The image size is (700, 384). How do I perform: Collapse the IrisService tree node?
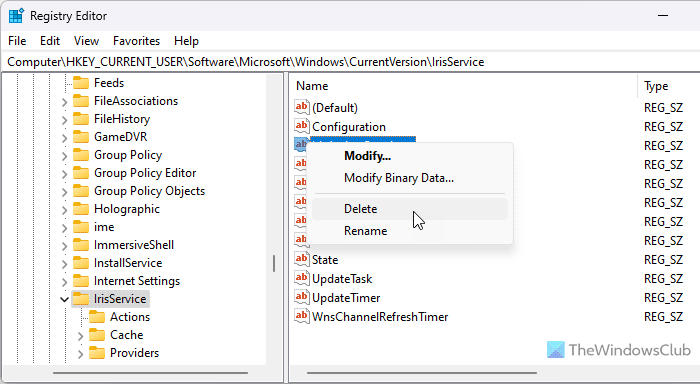[64, 299]
